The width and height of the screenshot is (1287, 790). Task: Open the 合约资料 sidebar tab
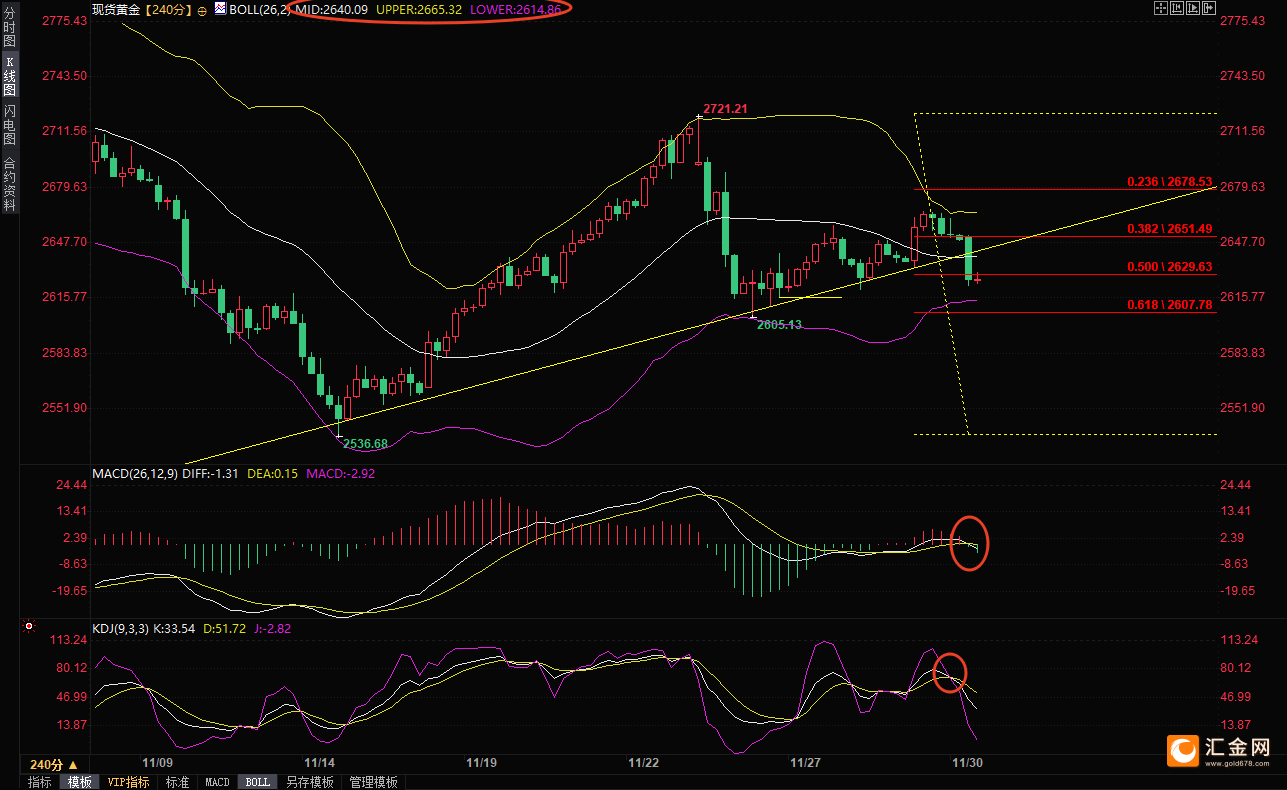point(9,184)
